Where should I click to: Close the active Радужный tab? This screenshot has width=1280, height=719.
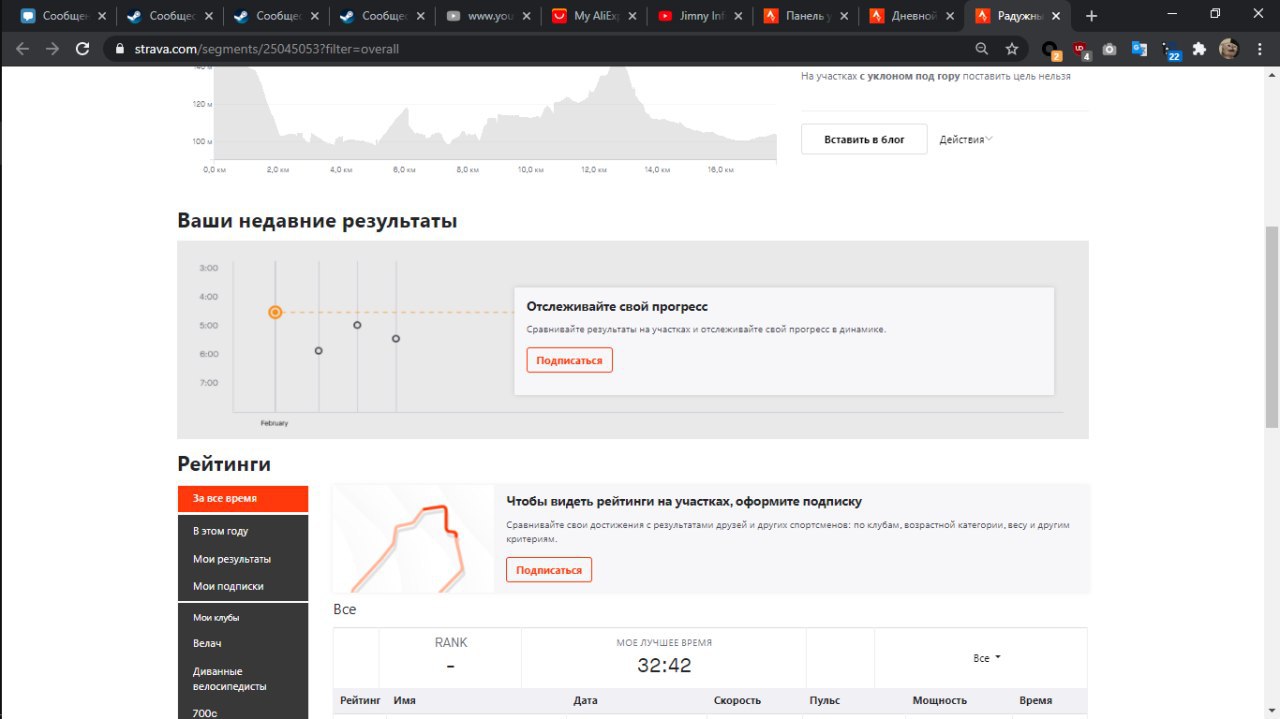click(x=1057, y=16)
